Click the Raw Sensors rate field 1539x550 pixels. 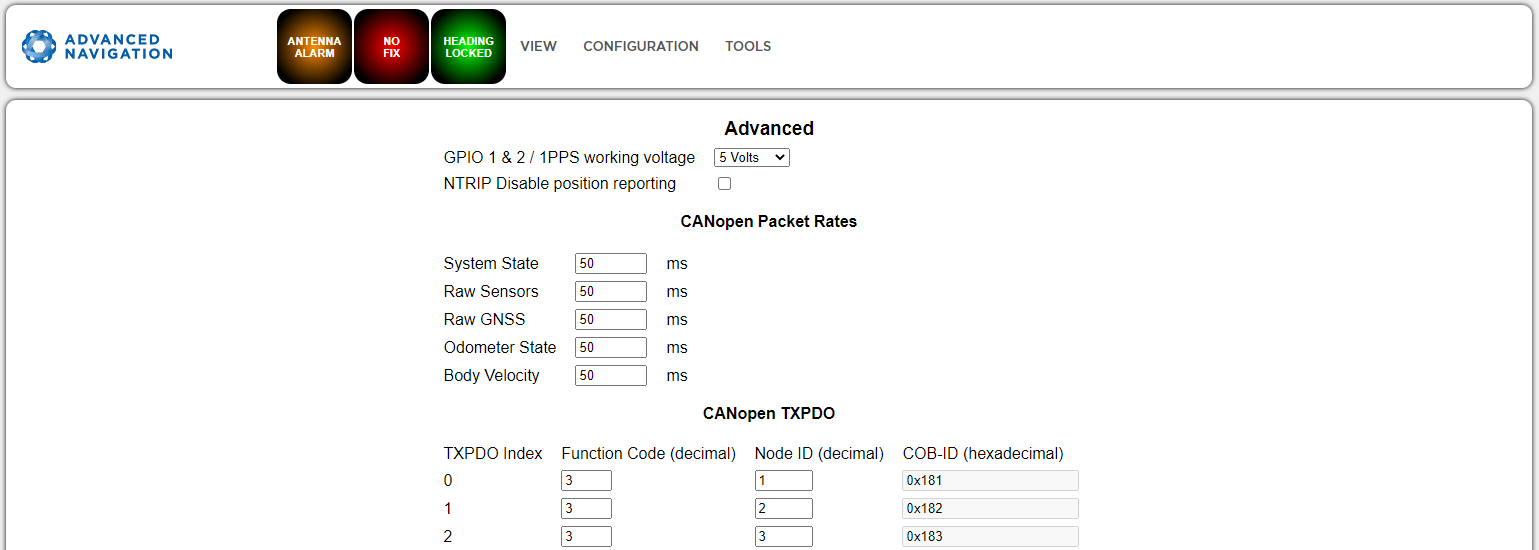610,292
